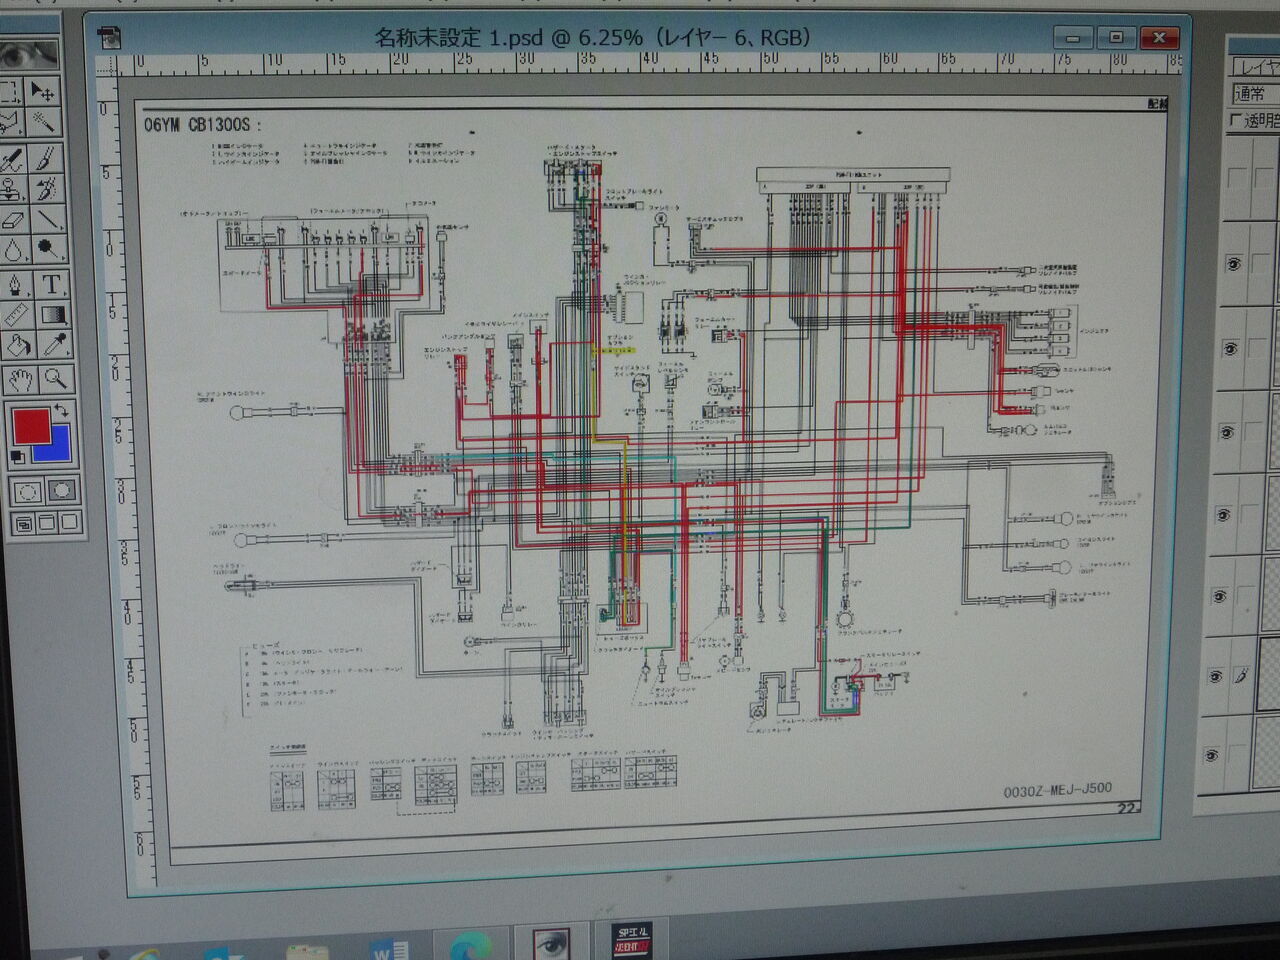Select the Type tool

point(51,285)
